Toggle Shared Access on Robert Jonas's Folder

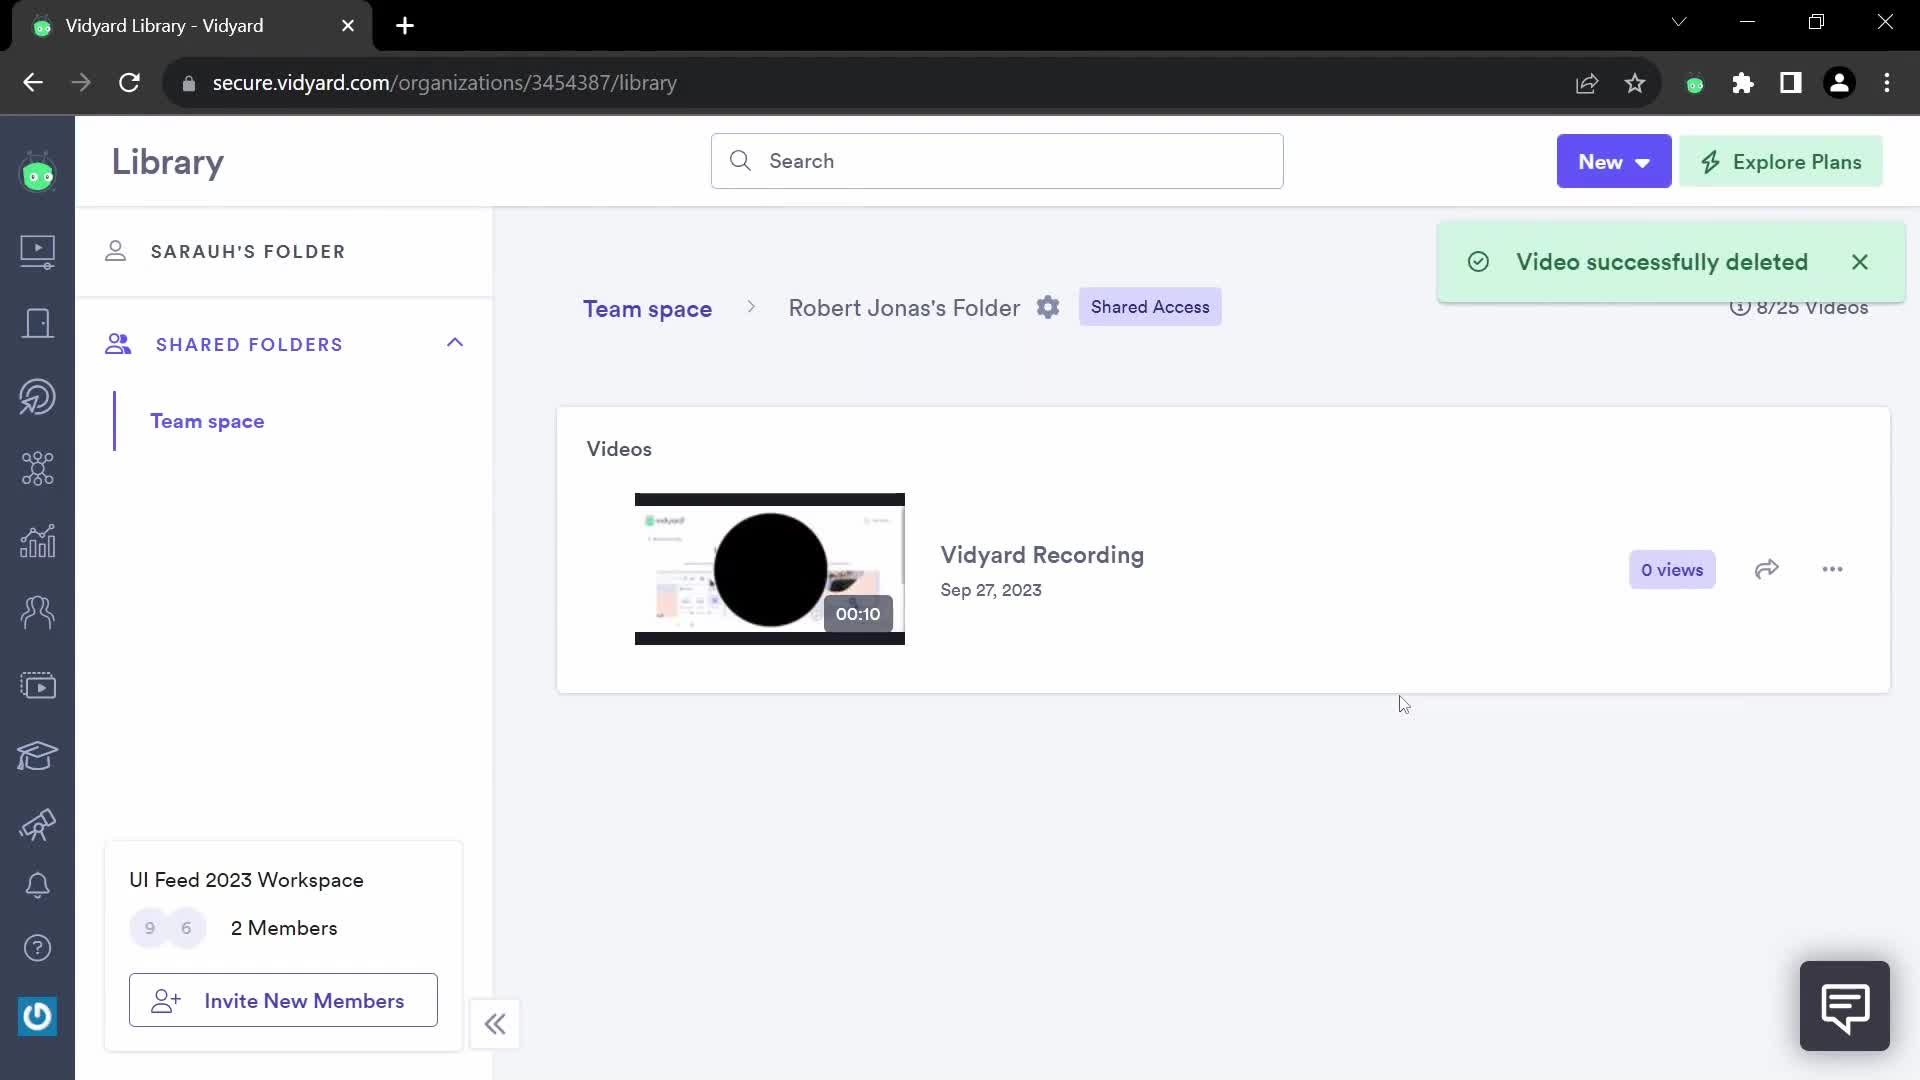1149,307
